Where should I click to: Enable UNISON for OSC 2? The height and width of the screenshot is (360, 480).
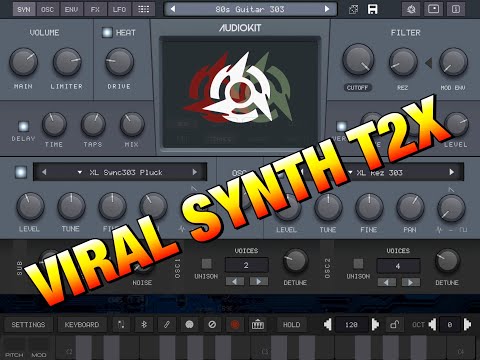tap(358, 264)
